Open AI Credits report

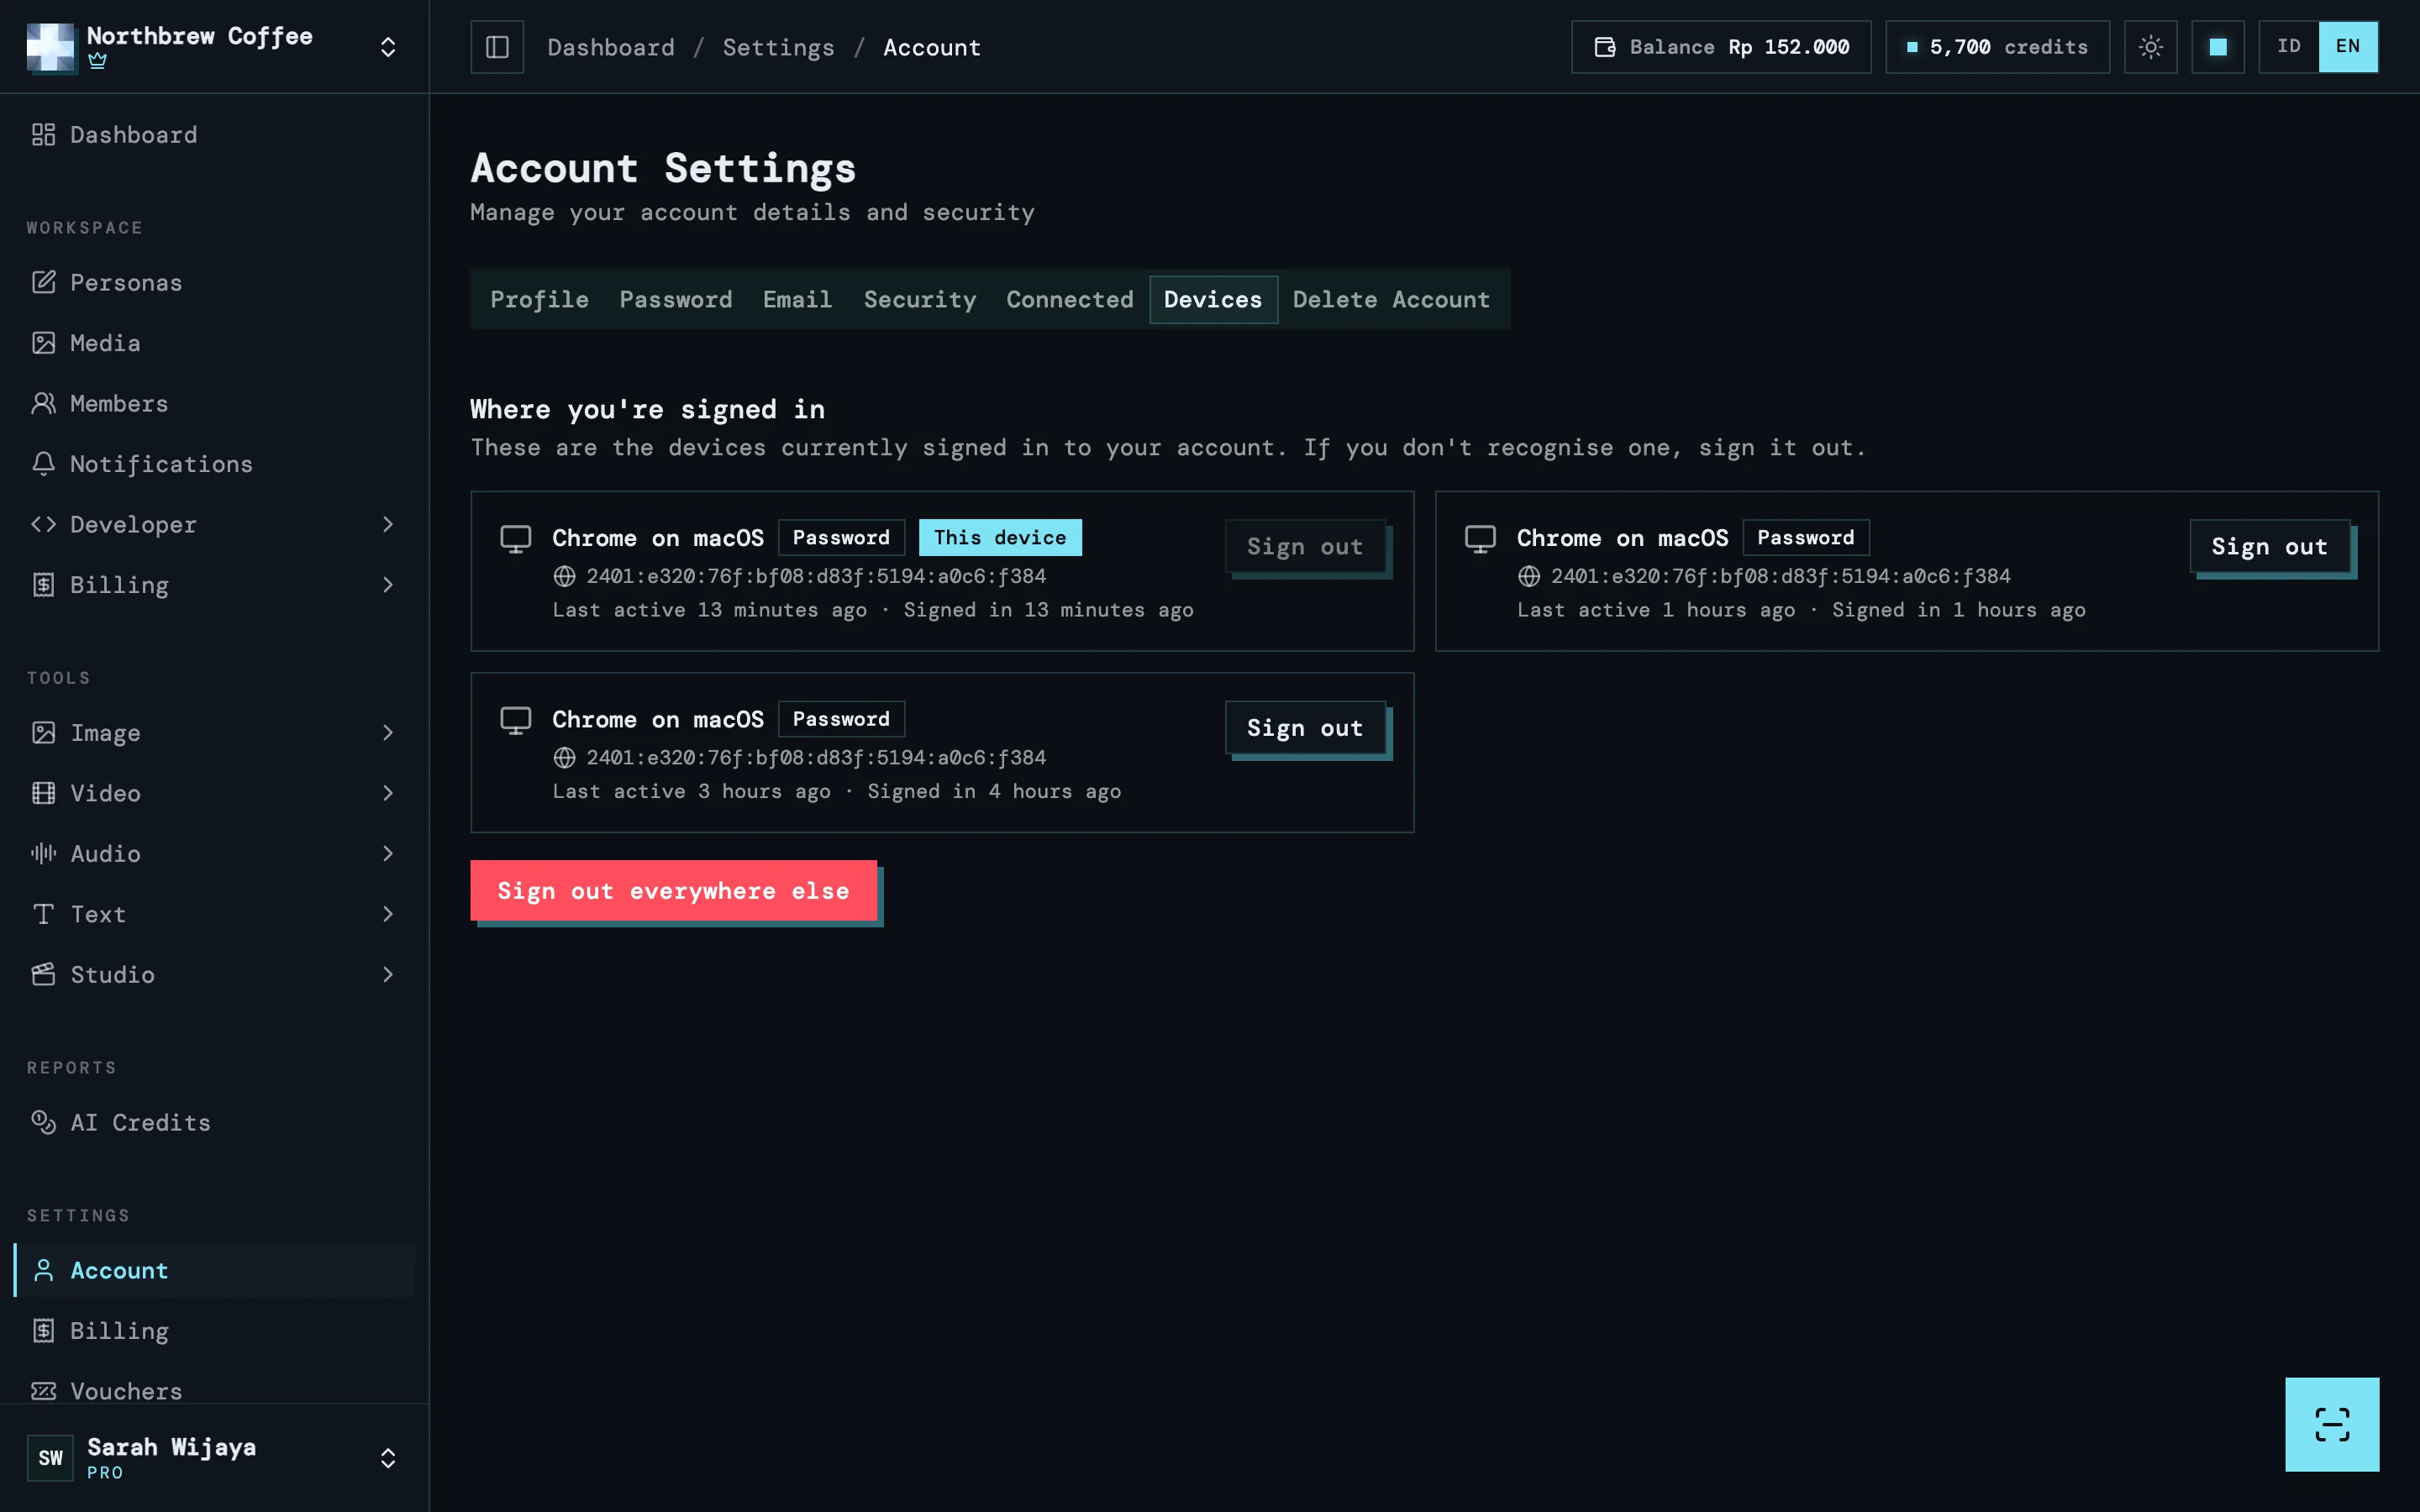click(x=214, y=1122)
